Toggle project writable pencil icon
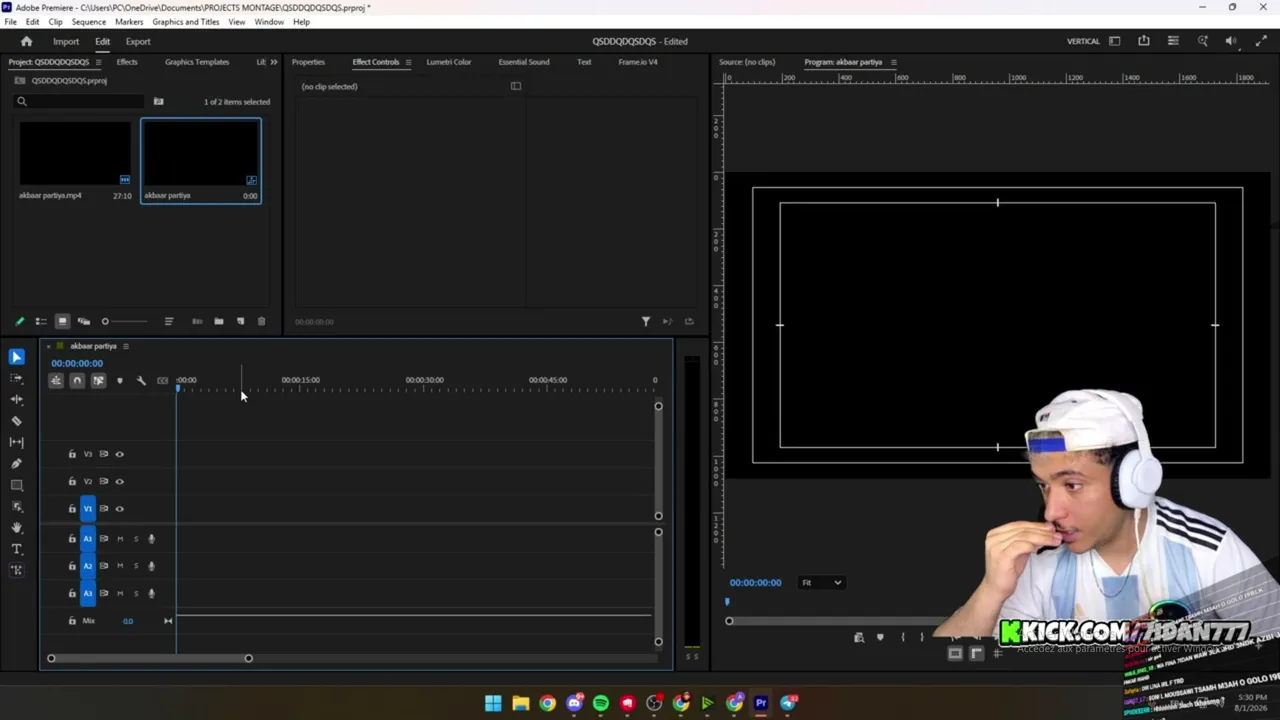1280x720 pixels. point(19,321)
